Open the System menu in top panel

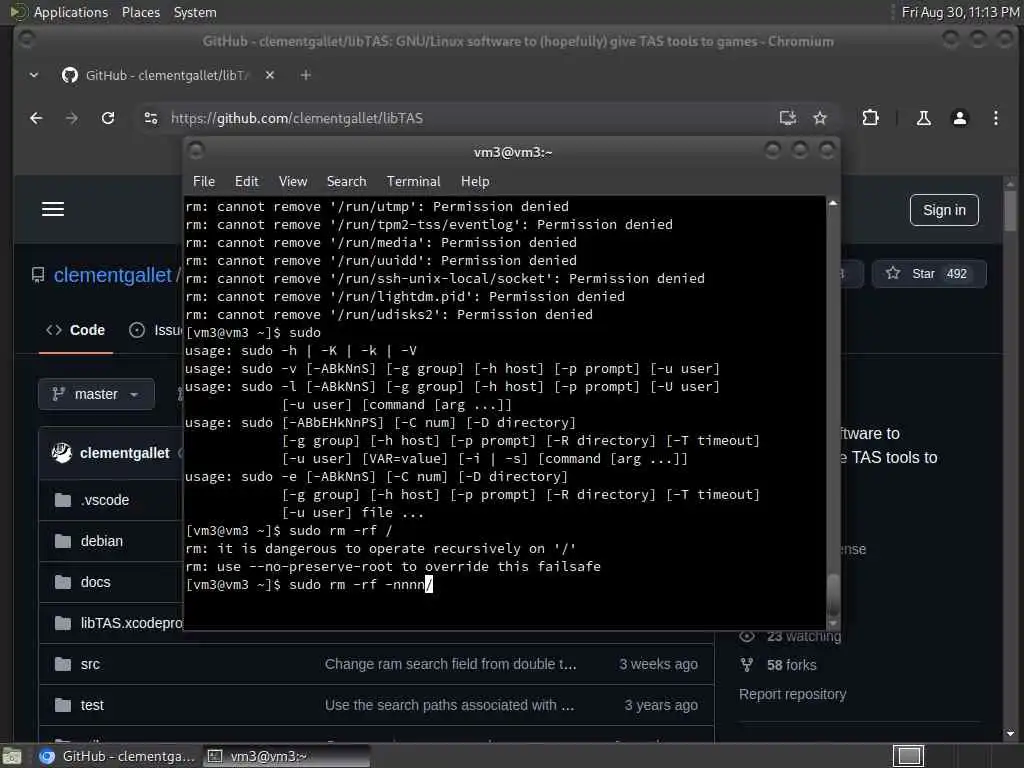coord(195,12)
